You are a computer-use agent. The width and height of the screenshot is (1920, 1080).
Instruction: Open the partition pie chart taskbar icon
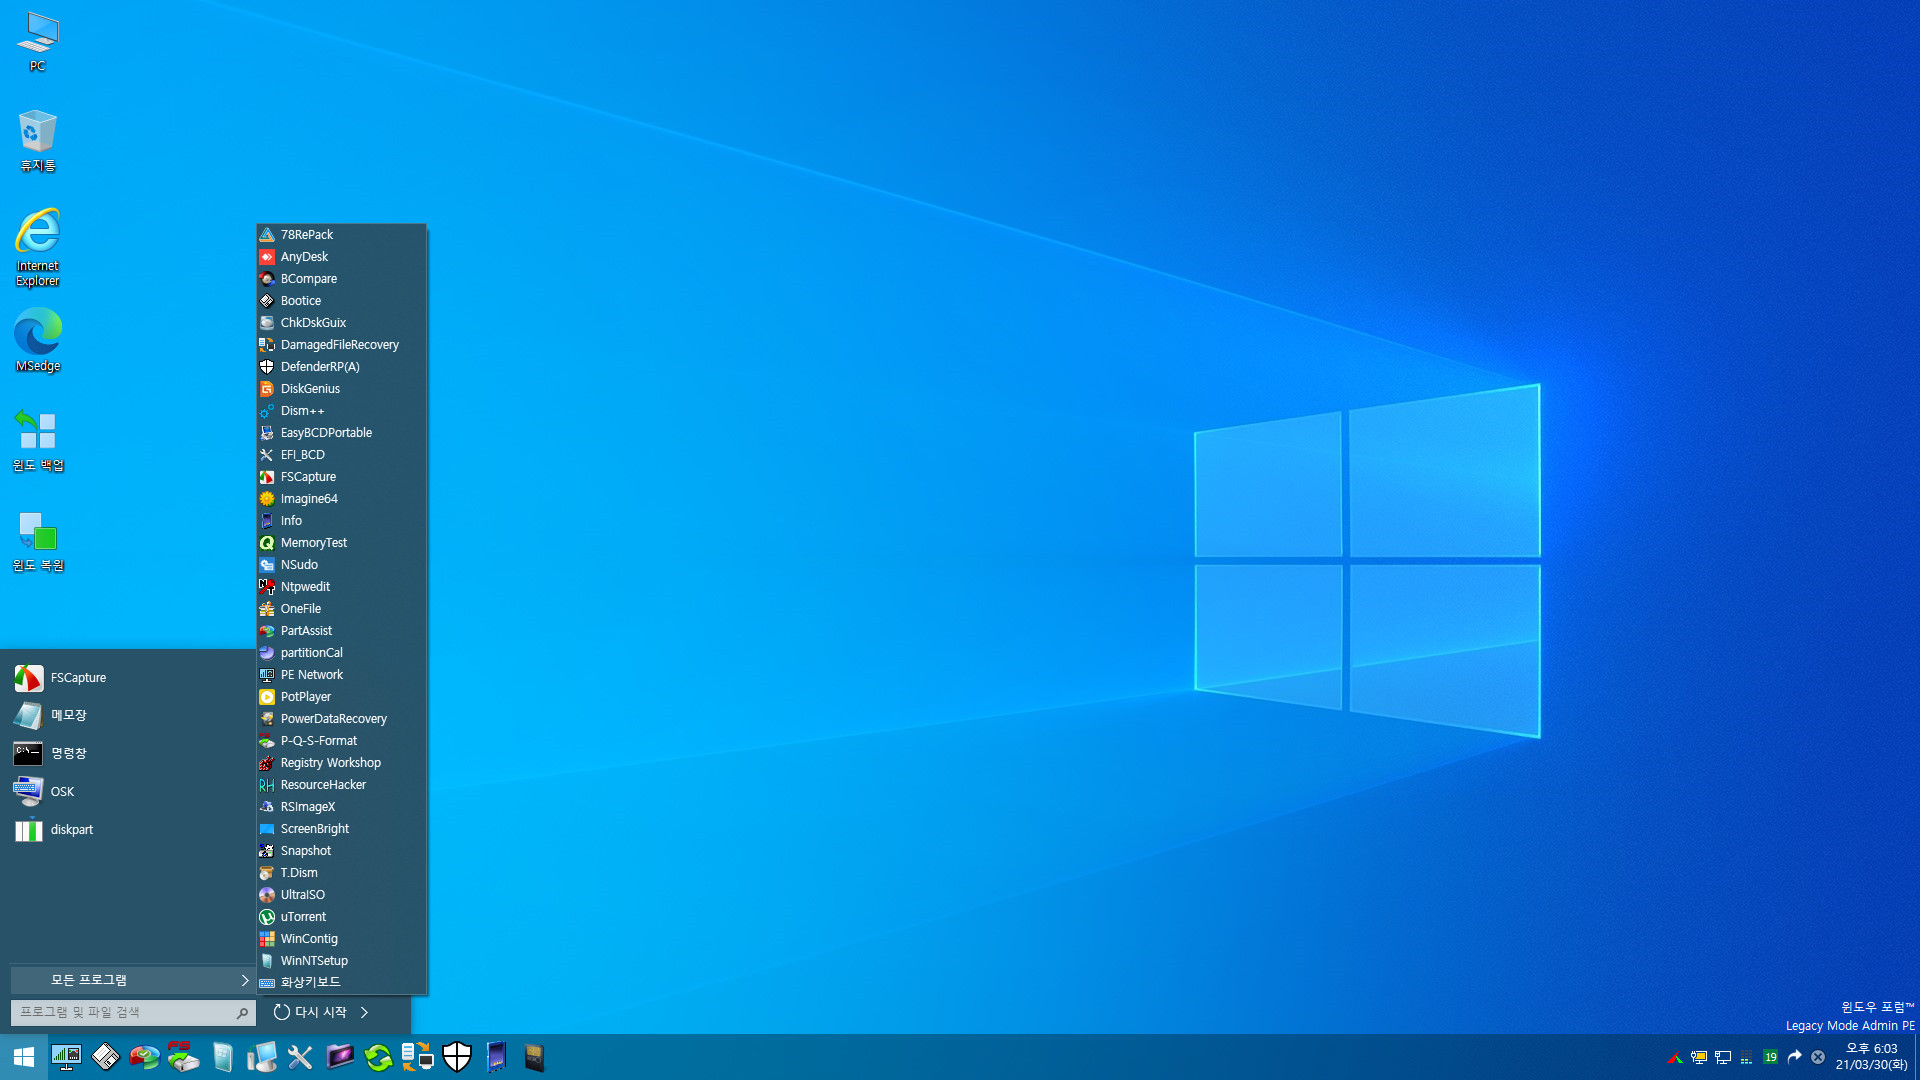click(144, 1057)
